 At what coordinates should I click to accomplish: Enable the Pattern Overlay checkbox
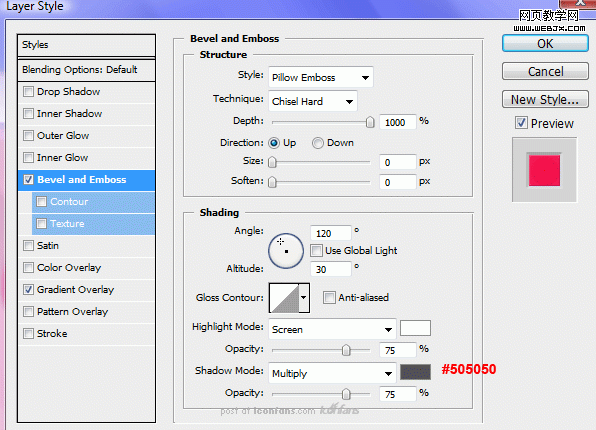(28, 312)
